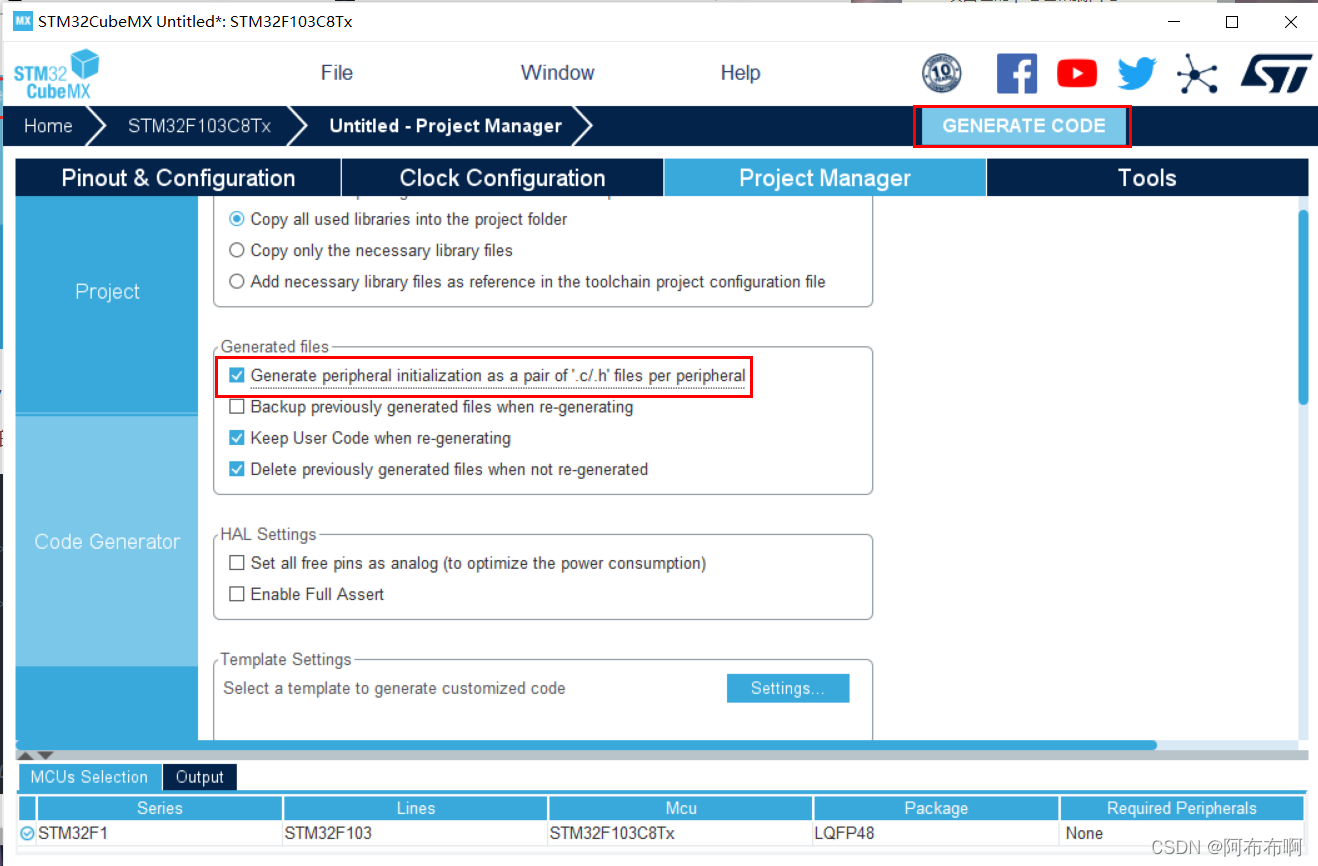
Task: Click the HAL Settings group label
Action: tap(269, 534)
